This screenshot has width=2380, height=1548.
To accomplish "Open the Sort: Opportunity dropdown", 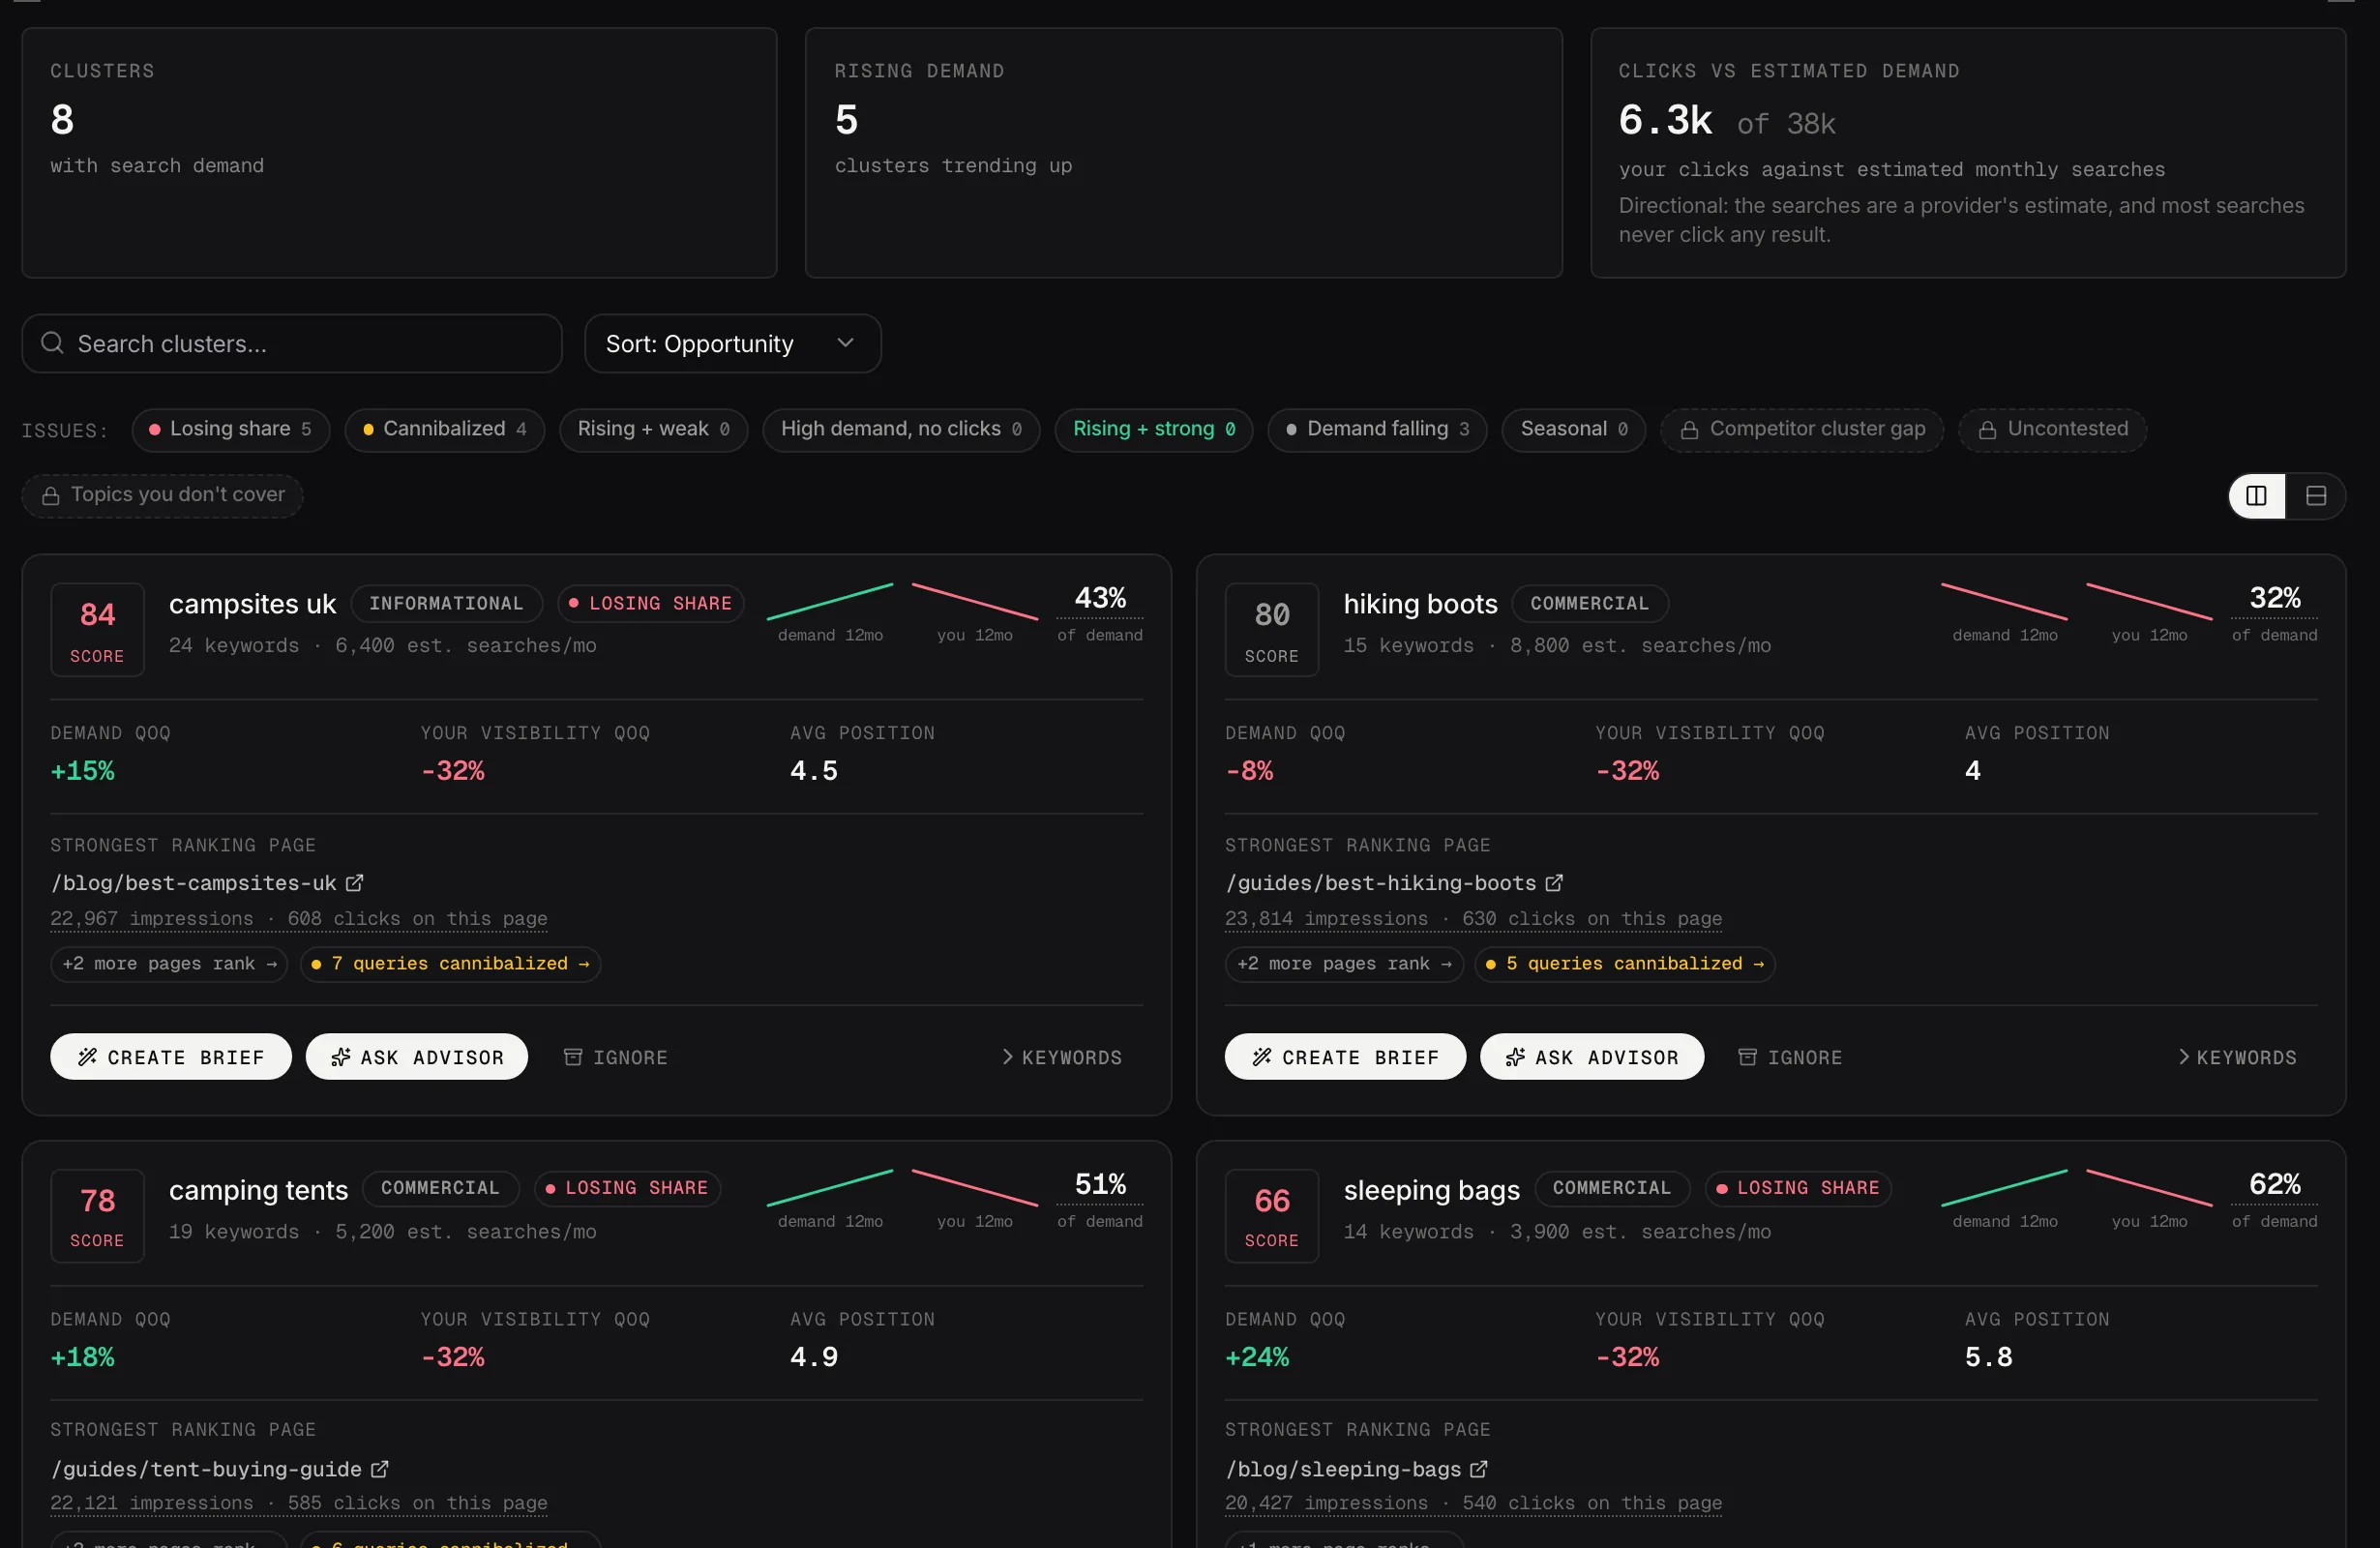I will [733, 344].
